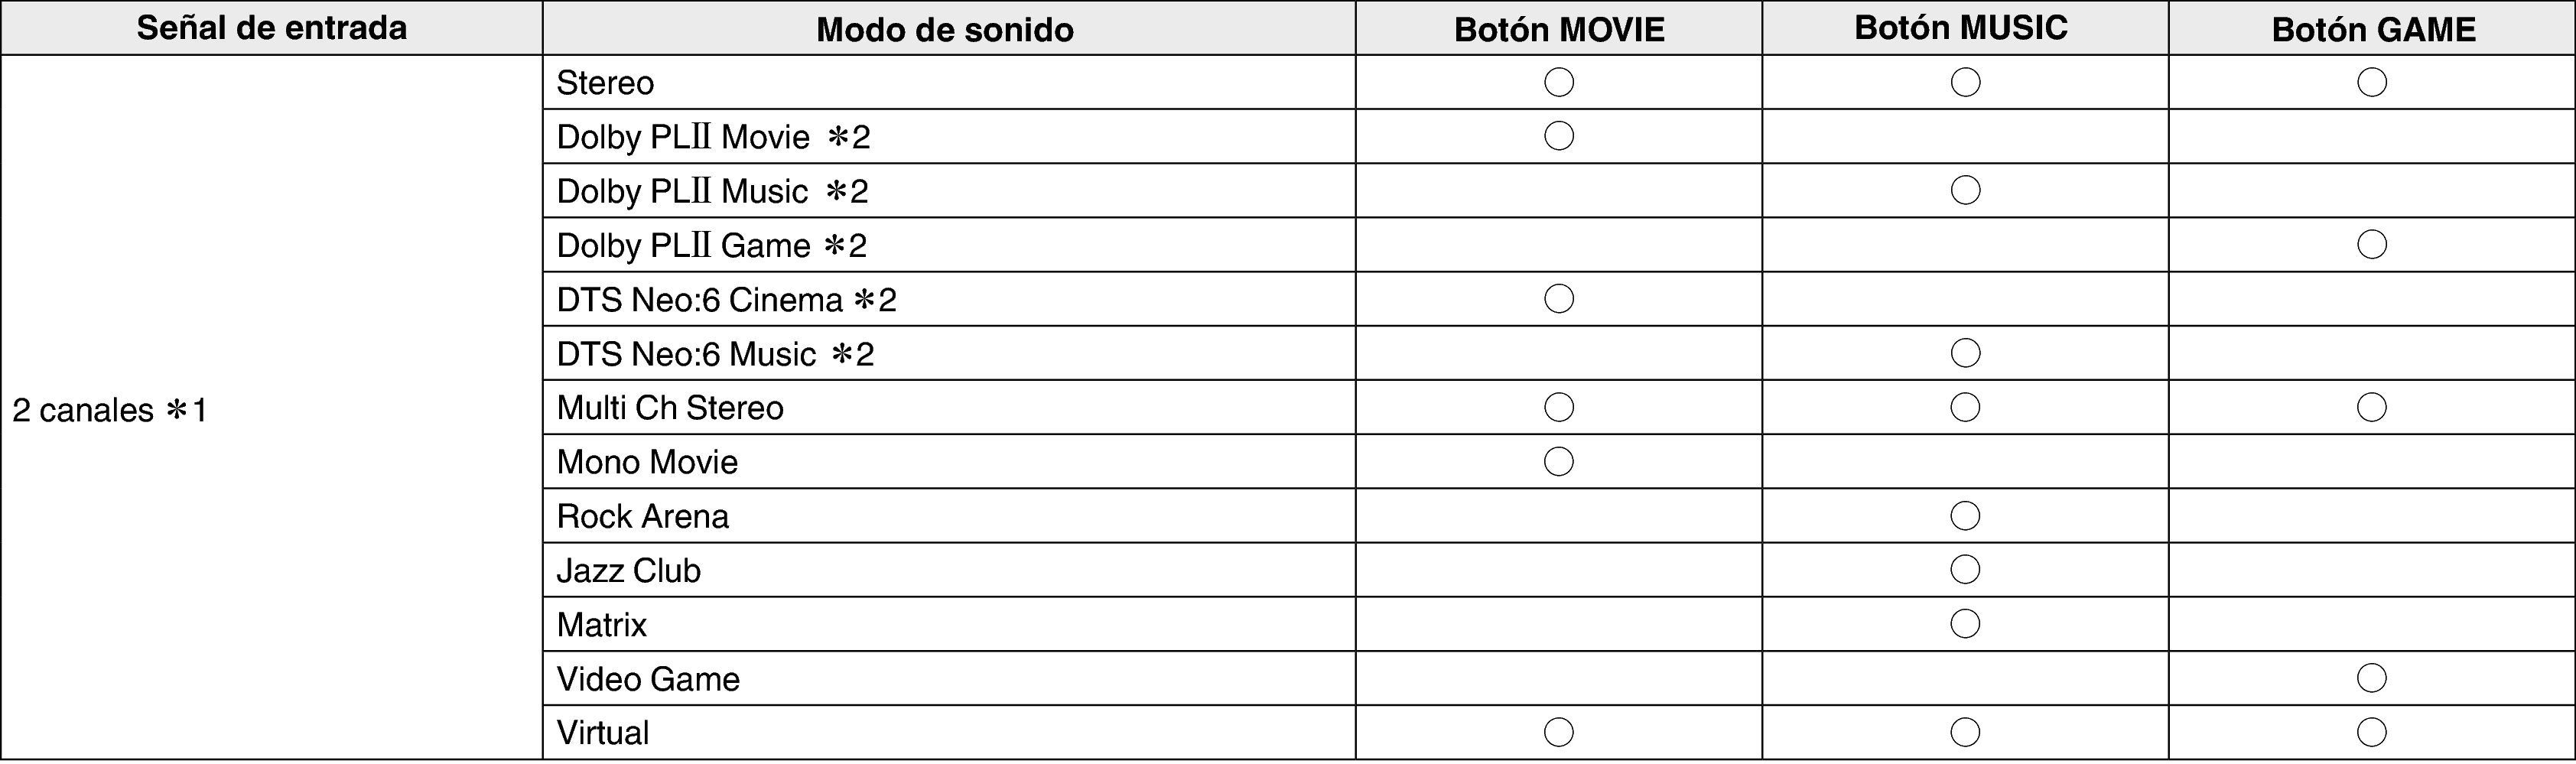Click the Stereo circle under Botón MOVIE

[1559, 82]
